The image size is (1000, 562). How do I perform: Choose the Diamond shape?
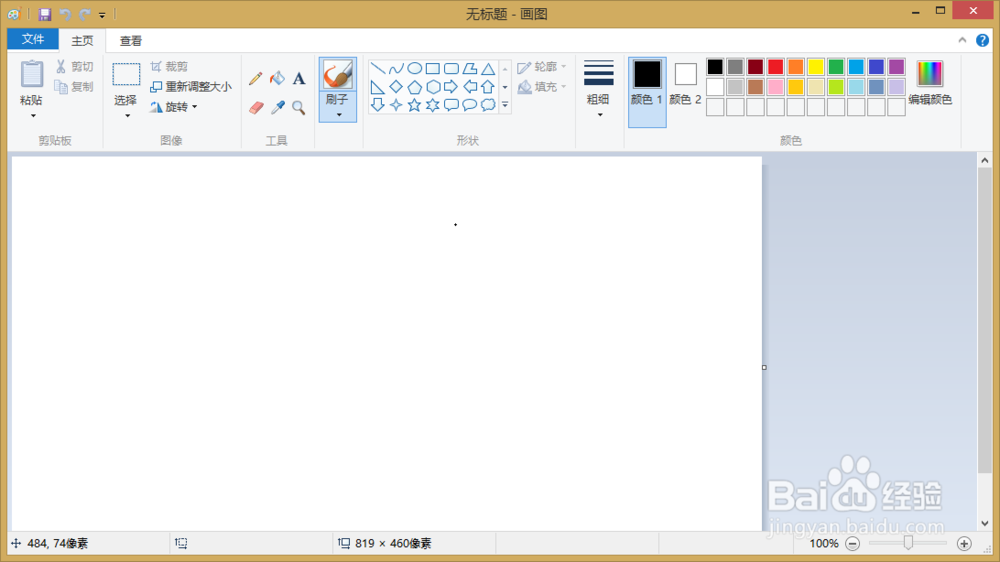point(396,87)
